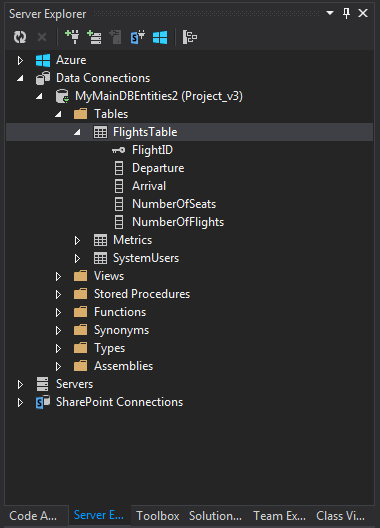Click Connect to Database icon
This screenshot has width=380, height=528.
click(72, 37)
